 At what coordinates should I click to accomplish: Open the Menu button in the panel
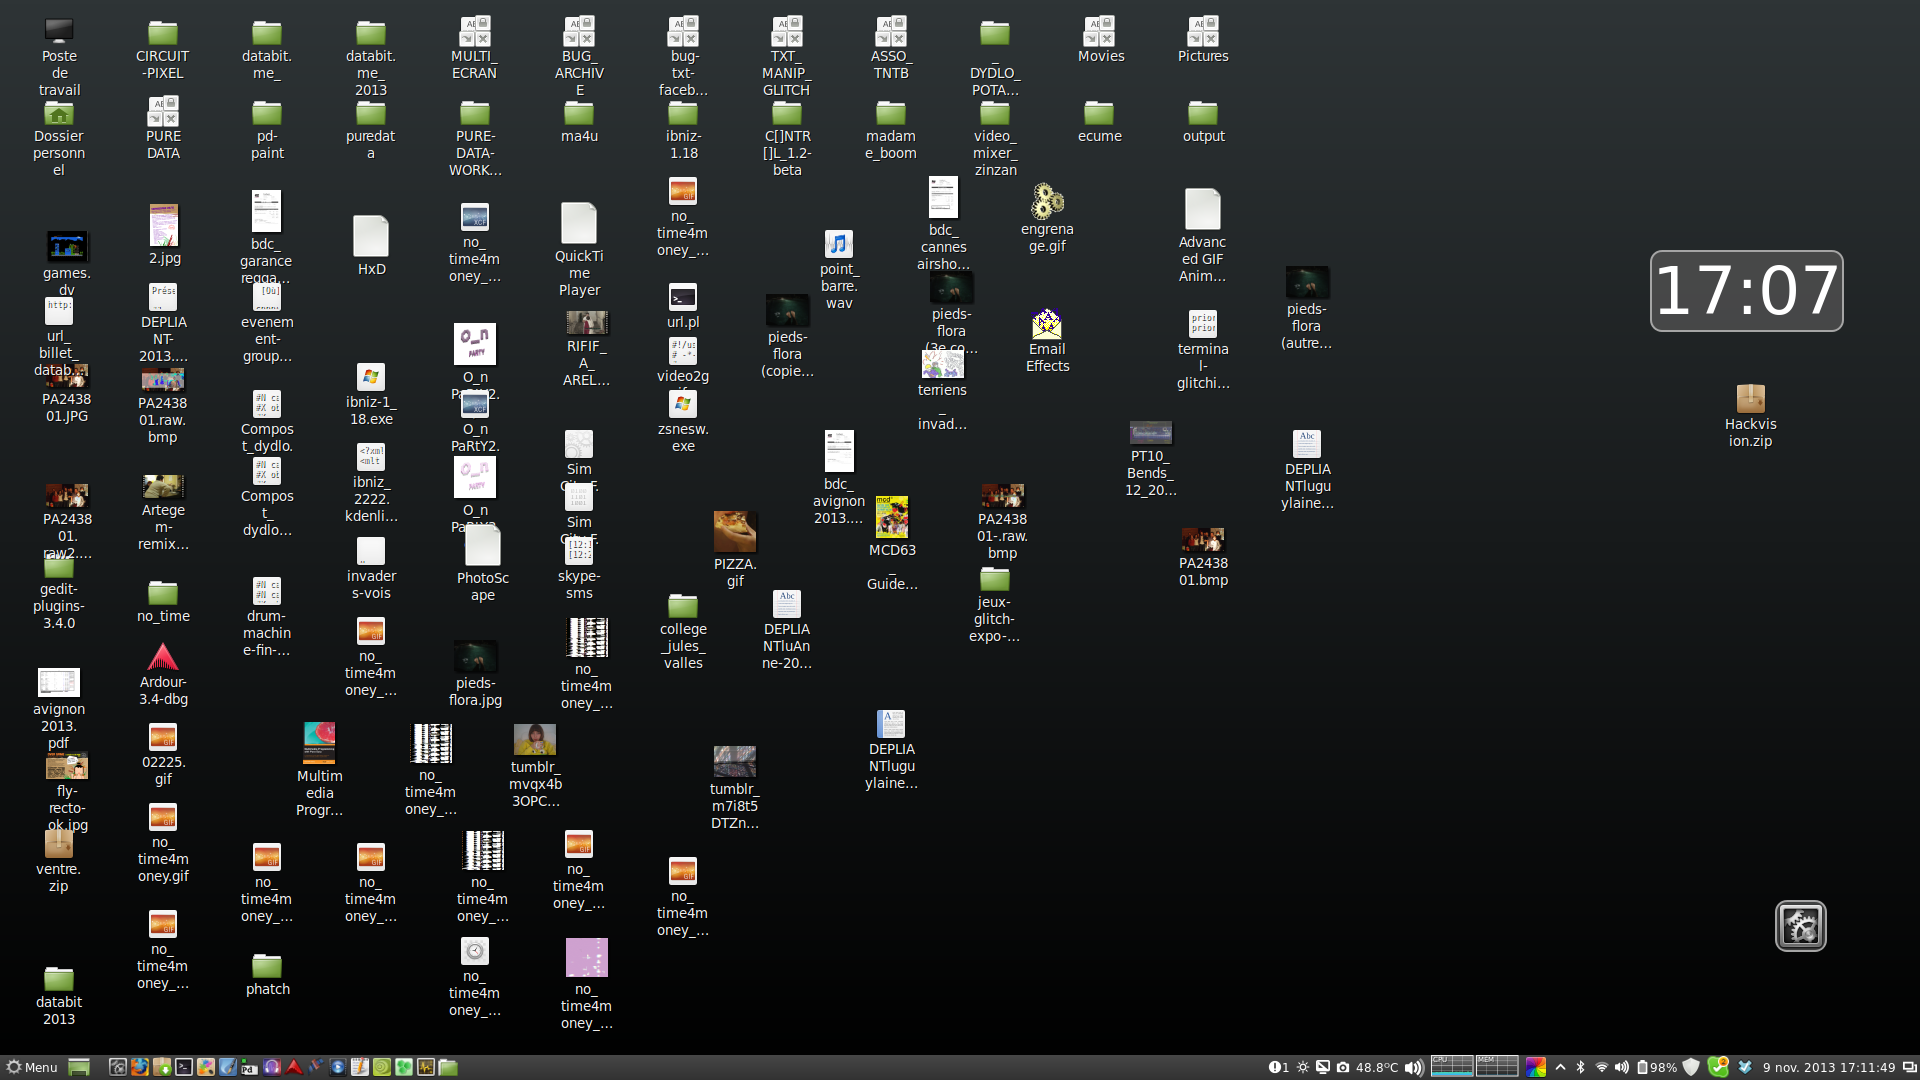[32, 1067]
